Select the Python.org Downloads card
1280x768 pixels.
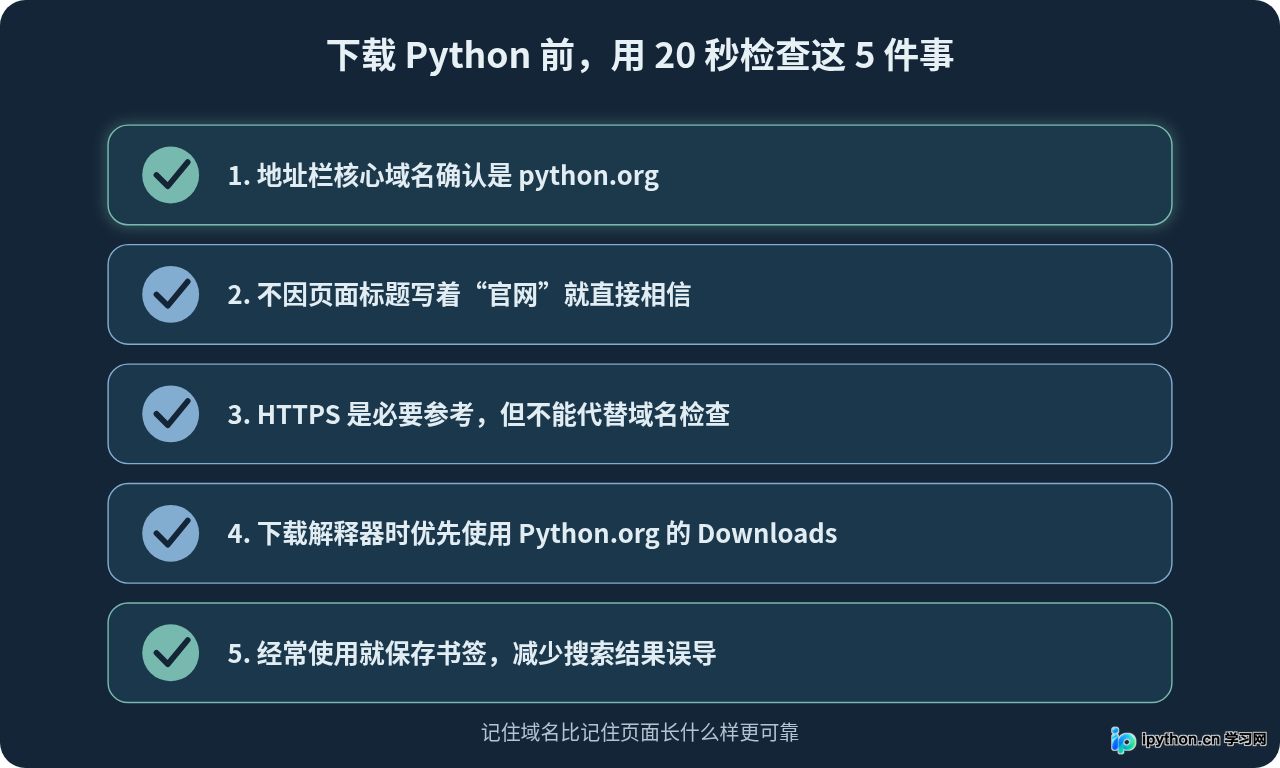pos(640,533)
